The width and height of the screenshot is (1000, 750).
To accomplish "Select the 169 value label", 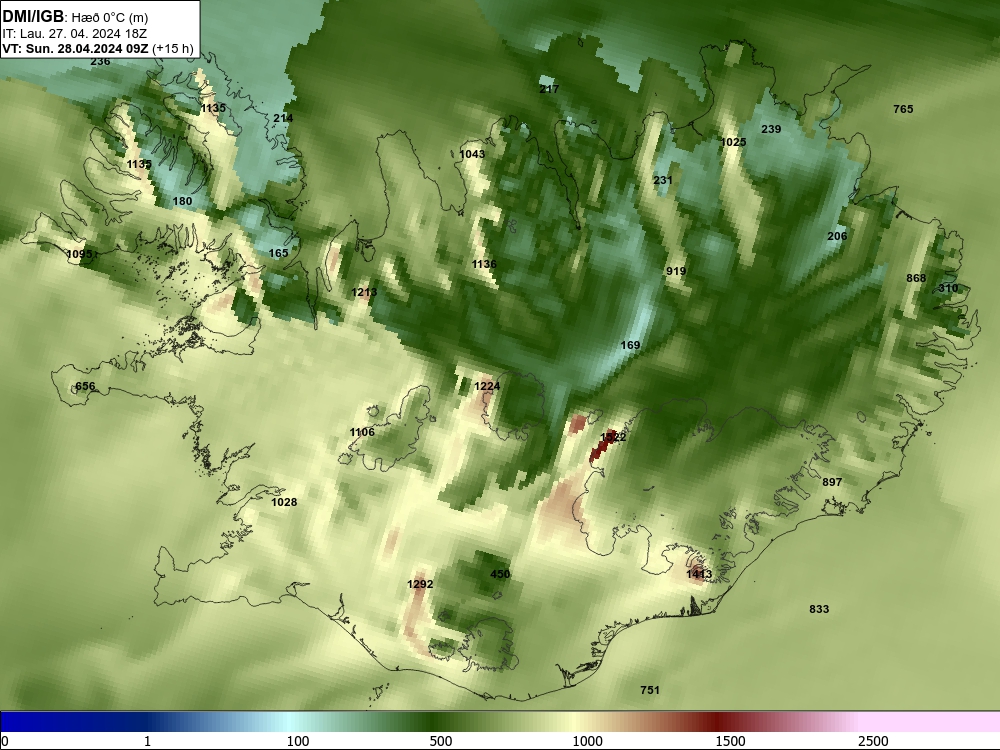I will pyautogui.click(x=630, y=345).
